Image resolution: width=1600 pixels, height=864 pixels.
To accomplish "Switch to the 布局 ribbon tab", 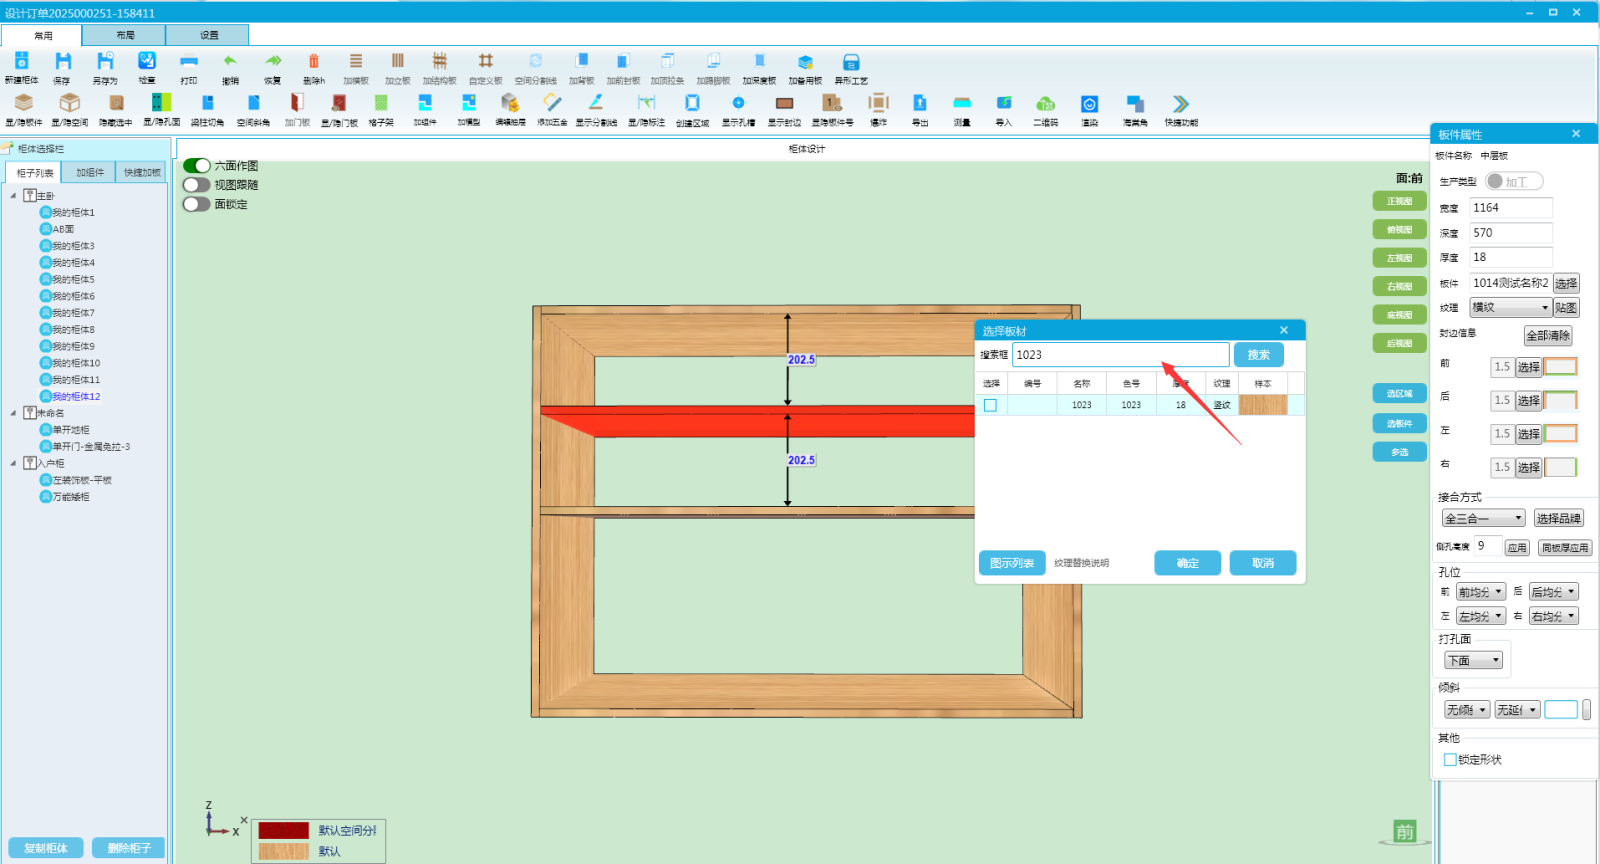I will (125, 35).
